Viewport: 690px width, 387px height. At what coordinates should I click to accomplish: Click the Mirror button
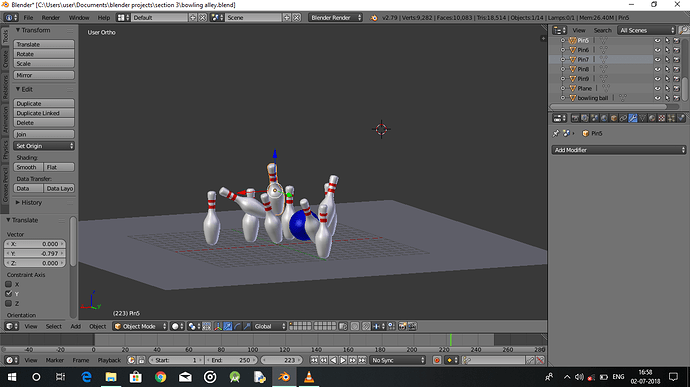pyautogui.click(x=44, y=75)
